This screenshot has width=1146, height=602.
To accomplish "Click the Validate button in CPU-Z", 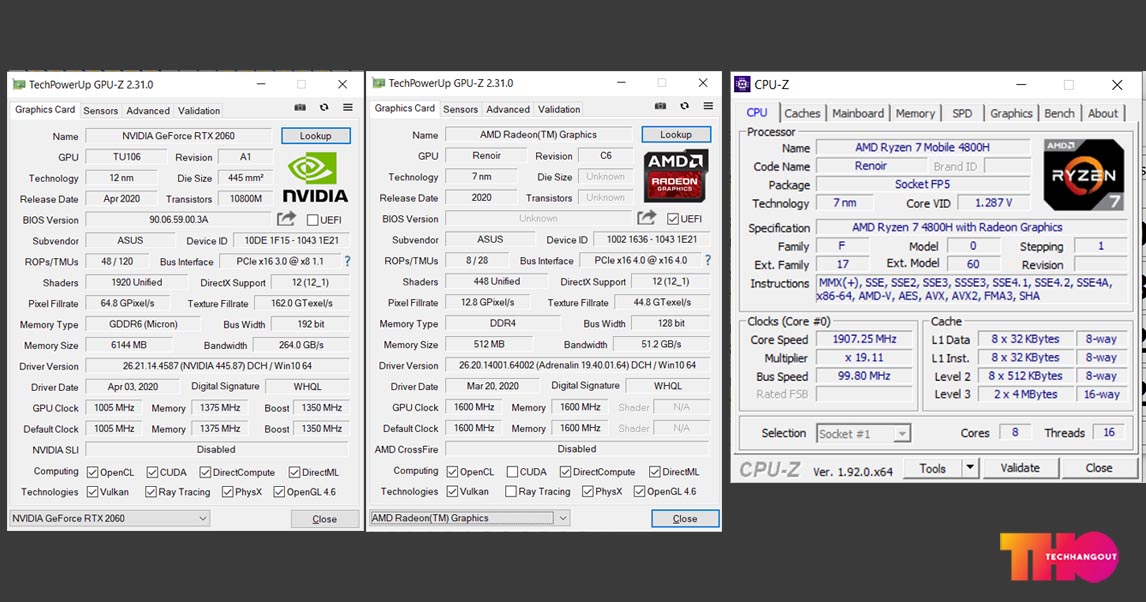I will (x=1020, y=468).
